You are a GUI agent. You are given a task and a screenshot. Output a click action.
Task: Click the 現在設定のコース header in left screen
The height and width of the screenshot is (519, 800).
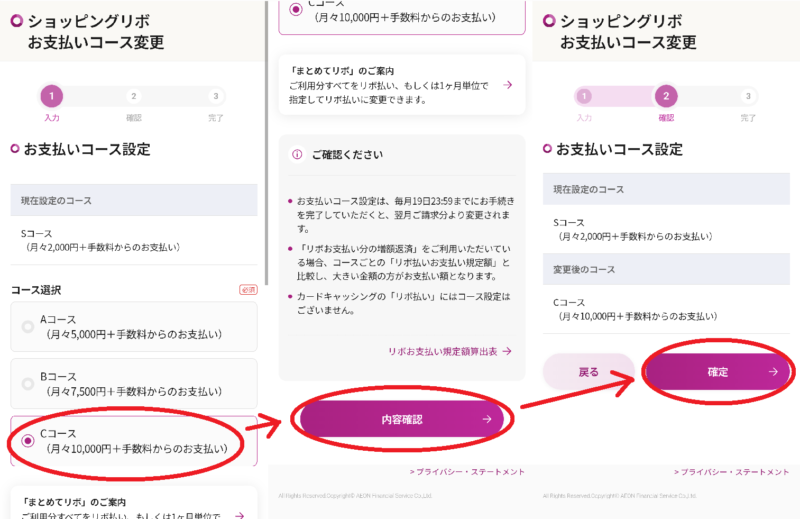coord(134,200)
